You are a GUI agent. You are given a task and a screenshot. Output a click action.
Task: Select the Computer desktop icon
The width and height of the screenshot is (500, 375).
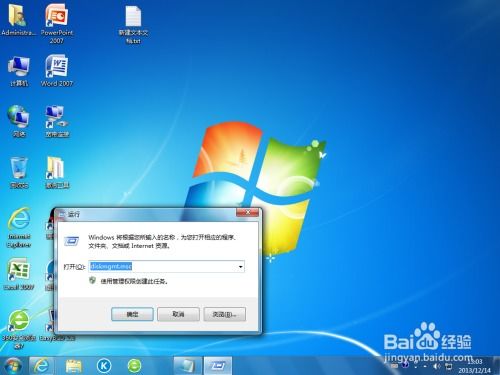click(x=19, y=71)
